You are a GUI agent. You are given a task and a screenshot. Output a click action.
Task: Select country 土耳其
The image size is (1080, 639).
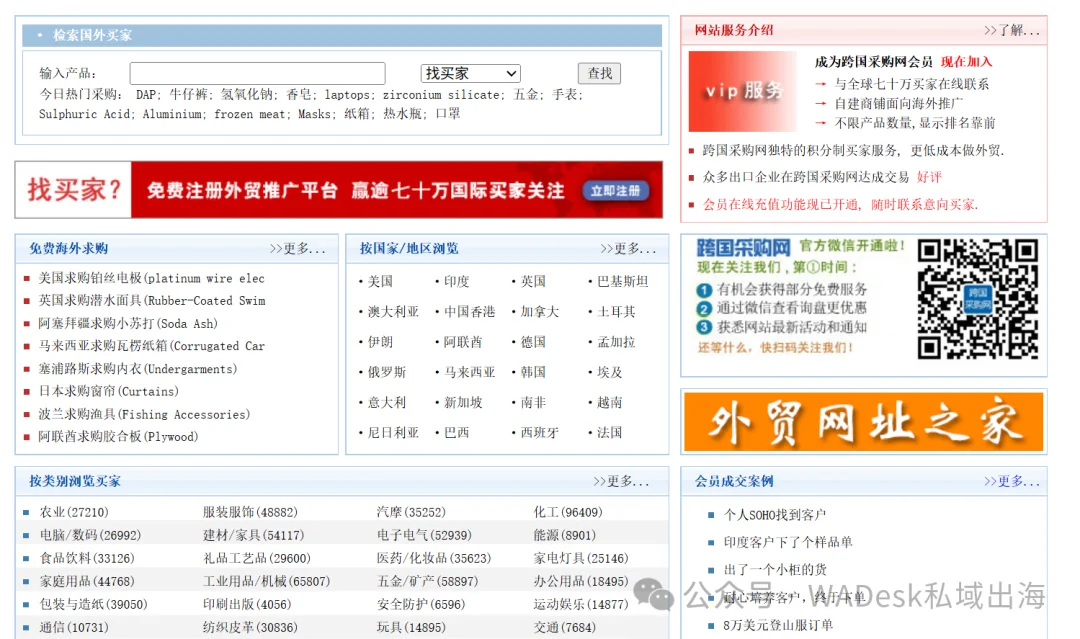[x=616, y=312]
